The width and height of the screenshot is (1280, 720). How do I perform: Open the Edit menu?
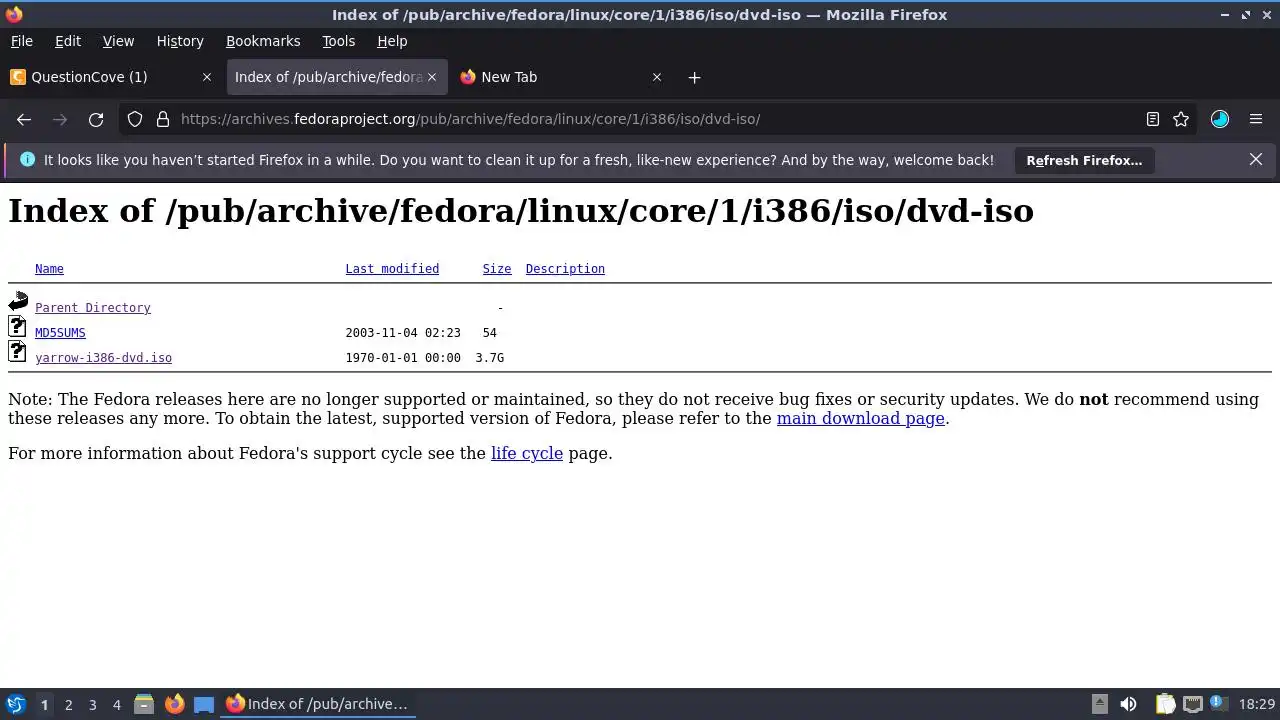[68, 41]
